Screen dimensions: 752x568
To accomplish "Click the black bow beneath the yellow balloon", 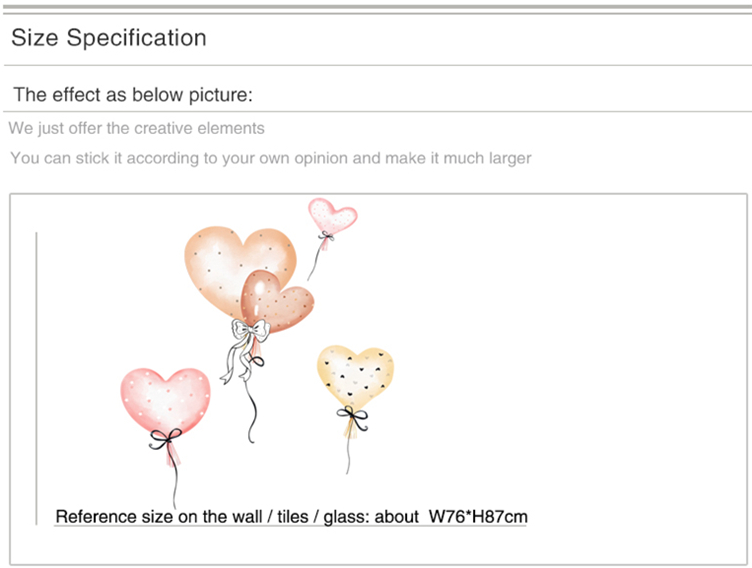I will pos(351,413).
